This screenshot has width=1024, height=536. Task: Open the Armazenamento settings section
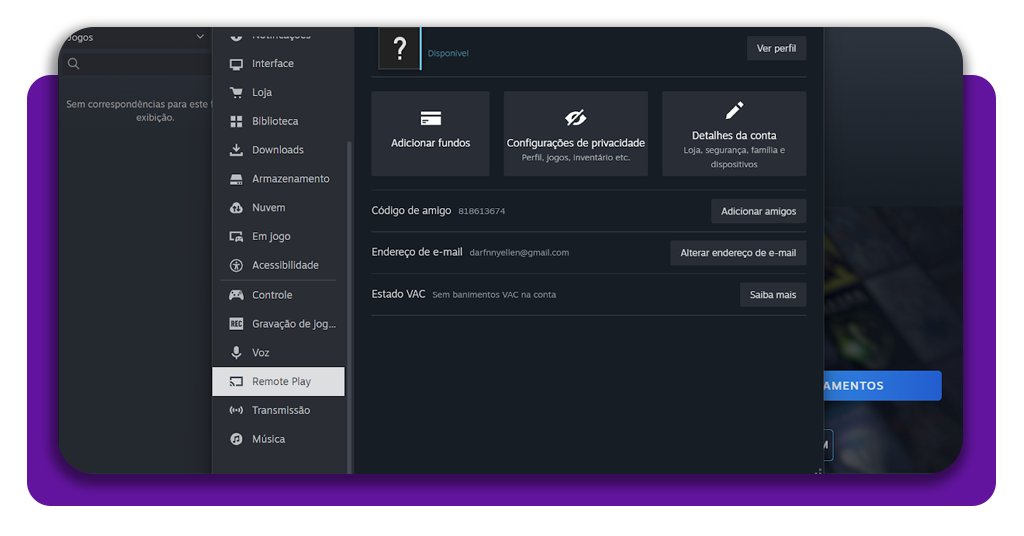pyautogui.click(x=289, y=179)
